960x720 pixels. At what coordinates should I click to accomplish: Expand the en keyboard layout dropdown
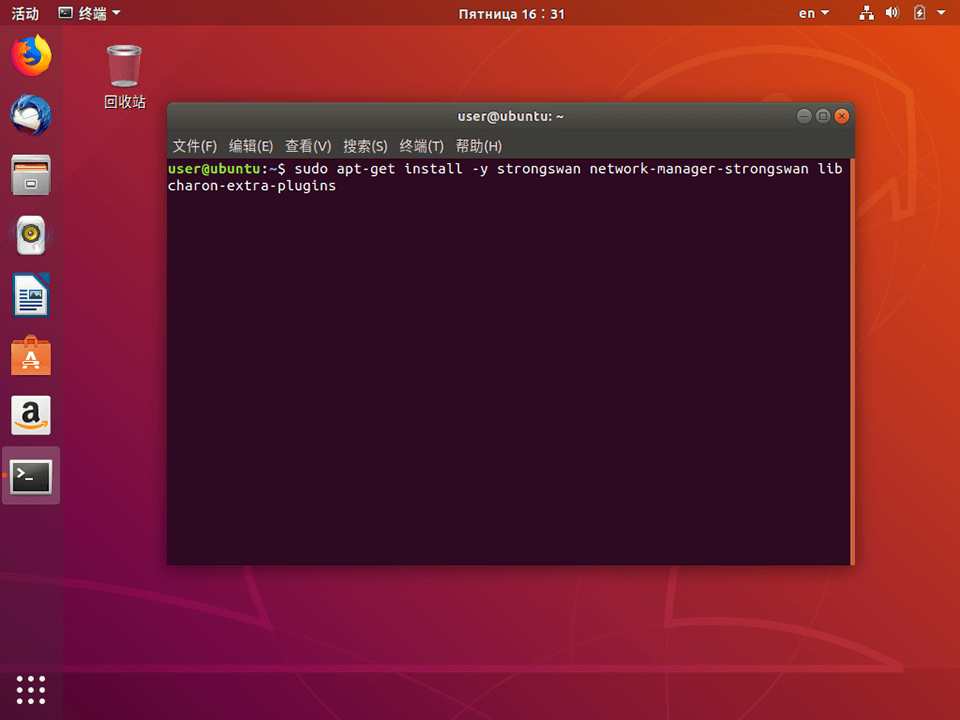pyautogui.click(x=812, y=13)
